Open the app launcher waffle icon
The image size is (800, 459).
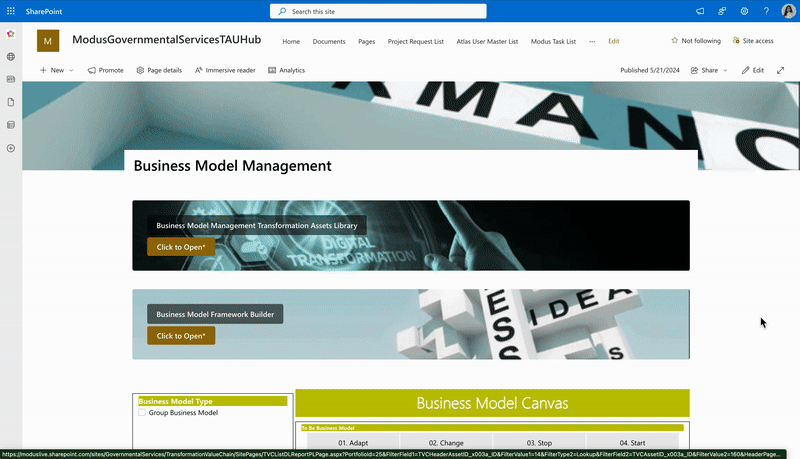11,11
